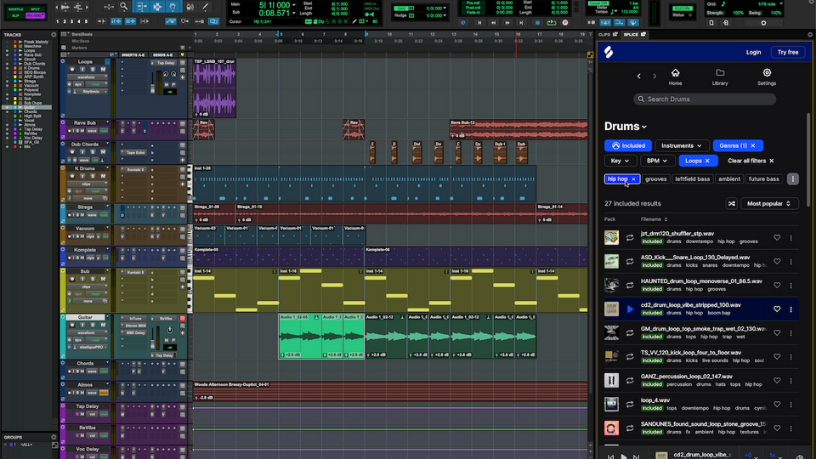Sort results by Filename column
This screenshot has width=816, height=459.
click(654, 219)
